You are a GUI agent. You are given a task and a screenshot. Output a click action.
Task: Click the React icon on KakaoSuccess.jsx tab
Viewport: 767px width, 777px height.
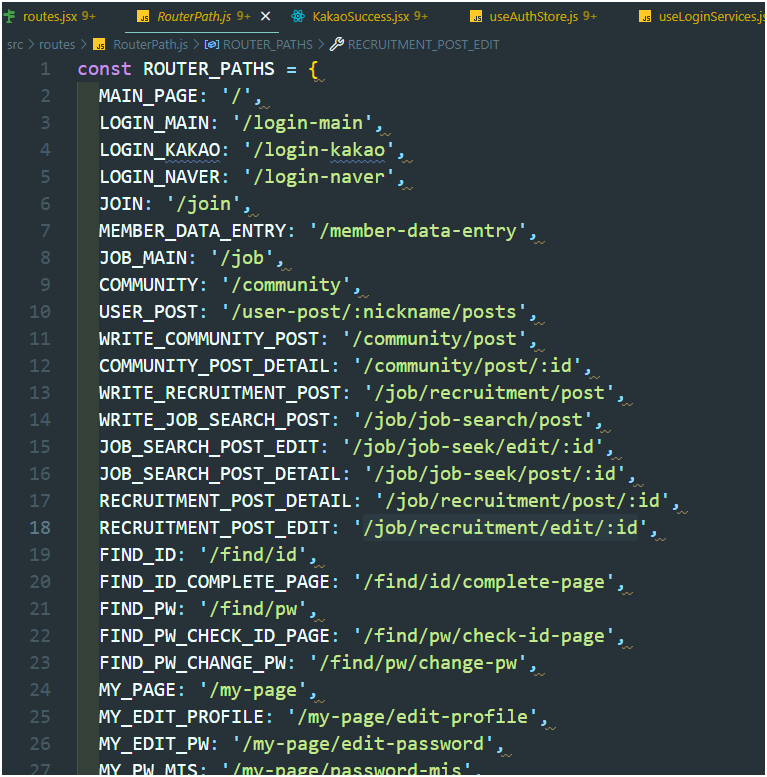pos(298,16)
